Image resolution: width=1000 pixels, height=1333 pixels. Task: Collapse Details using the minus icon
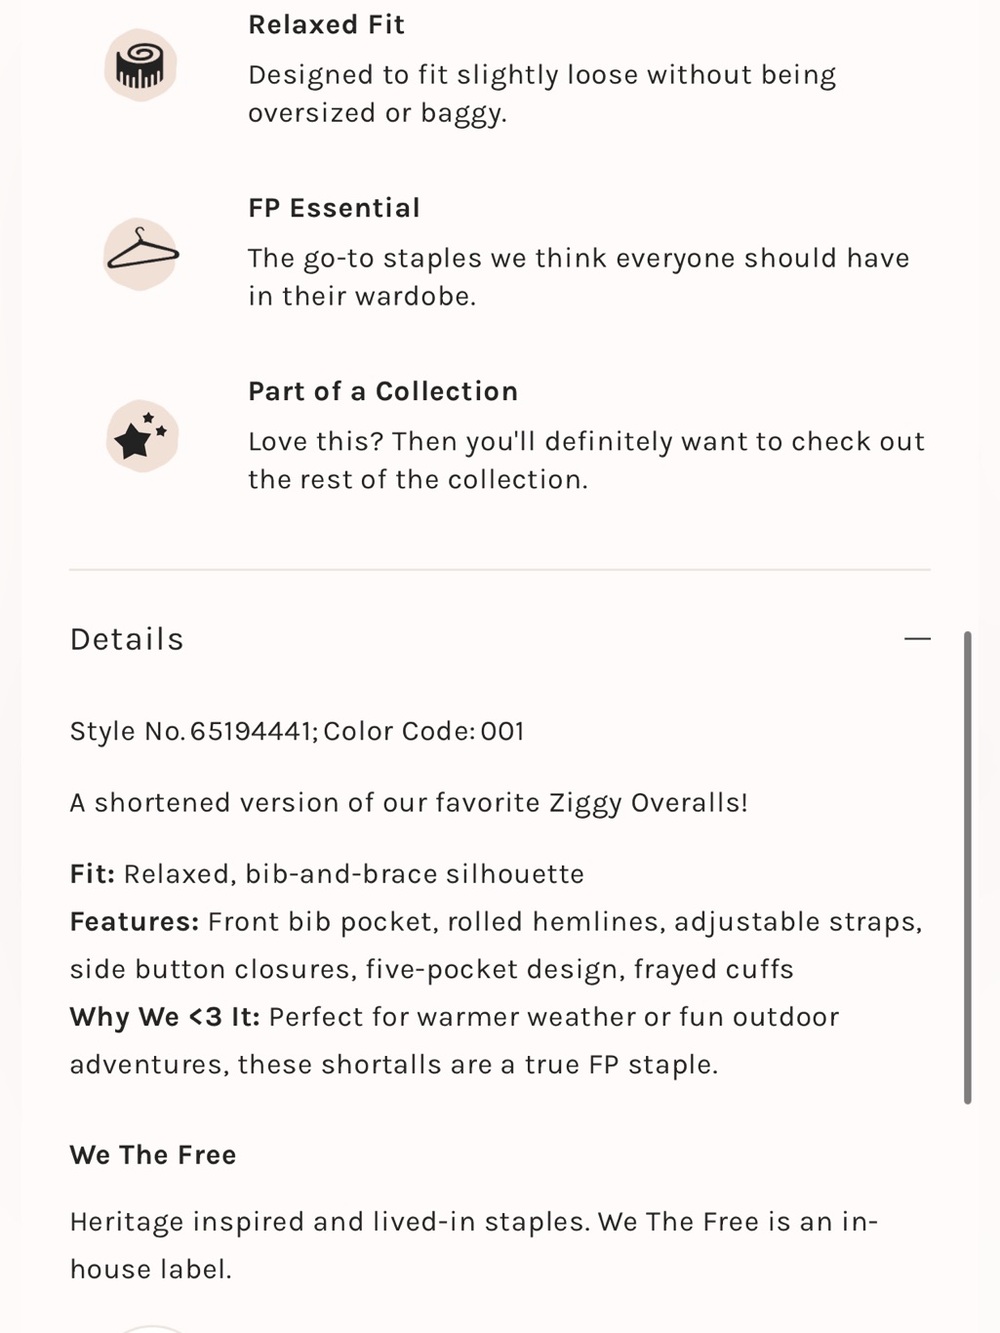tap(917, 638)
